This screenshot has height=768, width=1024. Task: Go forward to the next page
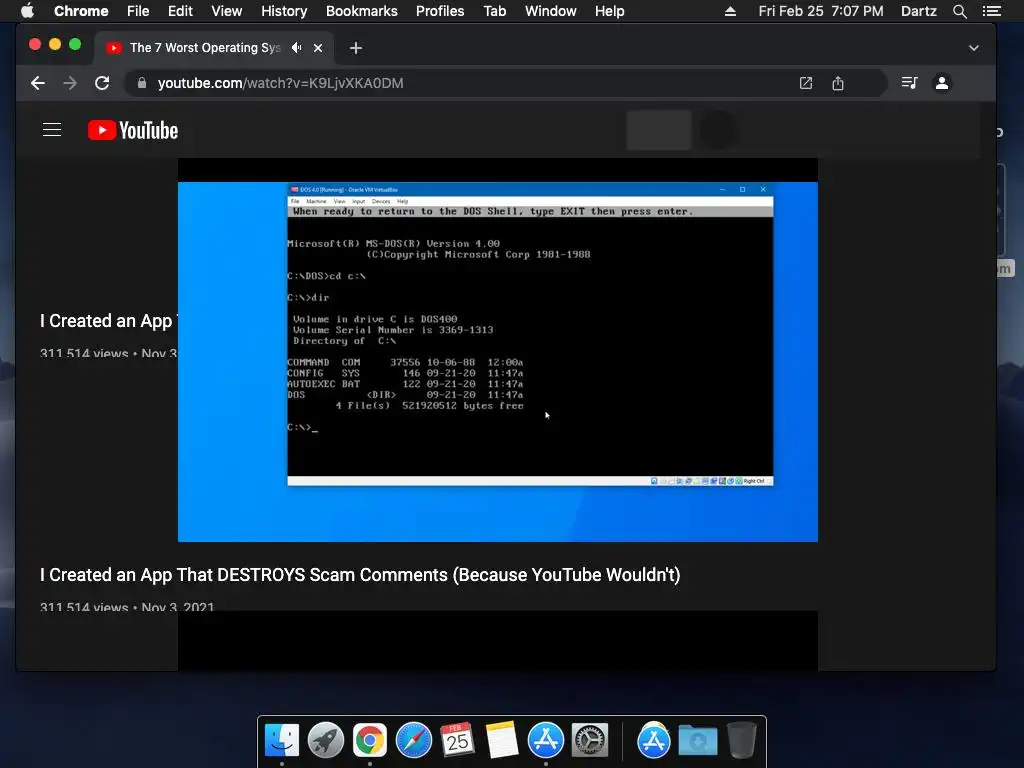70,83
